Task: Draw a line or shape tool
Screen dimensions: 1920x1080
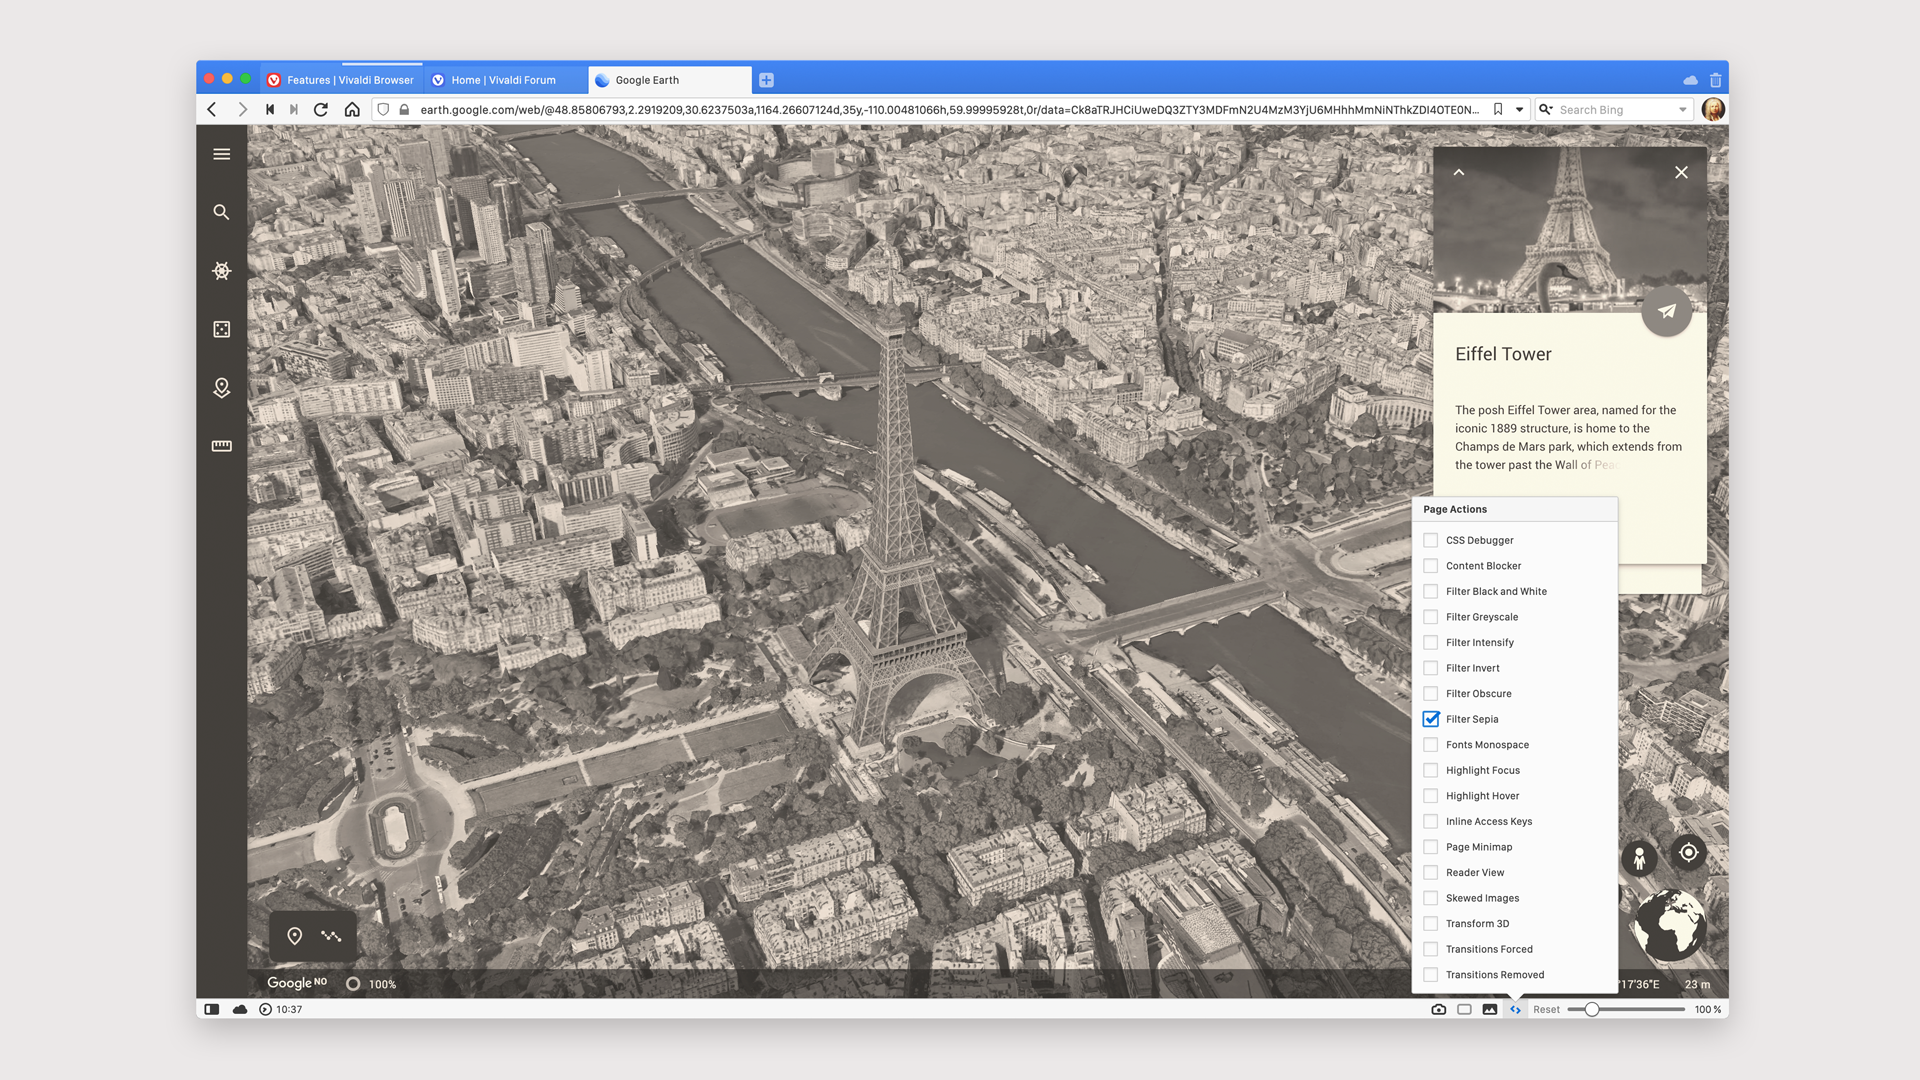Action: point(331,936)
